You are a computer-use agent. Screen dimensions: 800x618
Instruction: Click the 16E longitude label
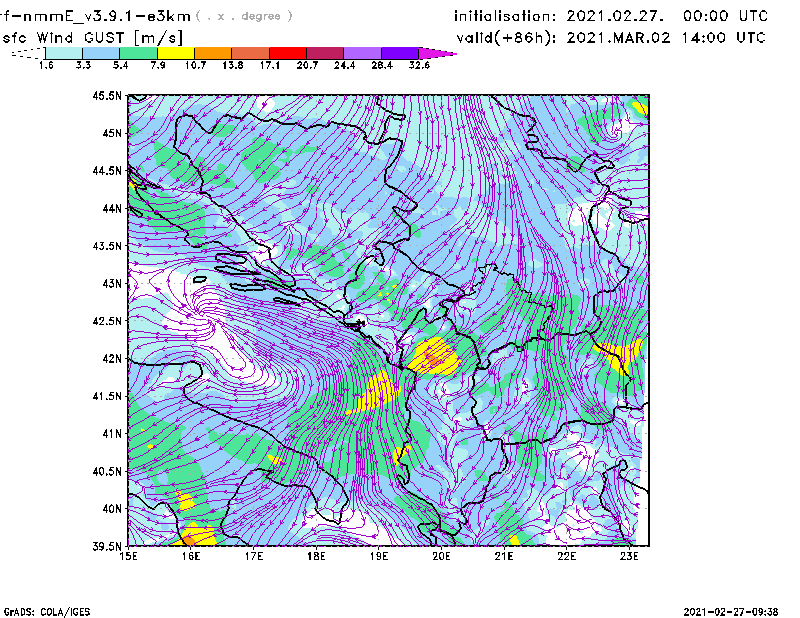click(x=191, y=556)
